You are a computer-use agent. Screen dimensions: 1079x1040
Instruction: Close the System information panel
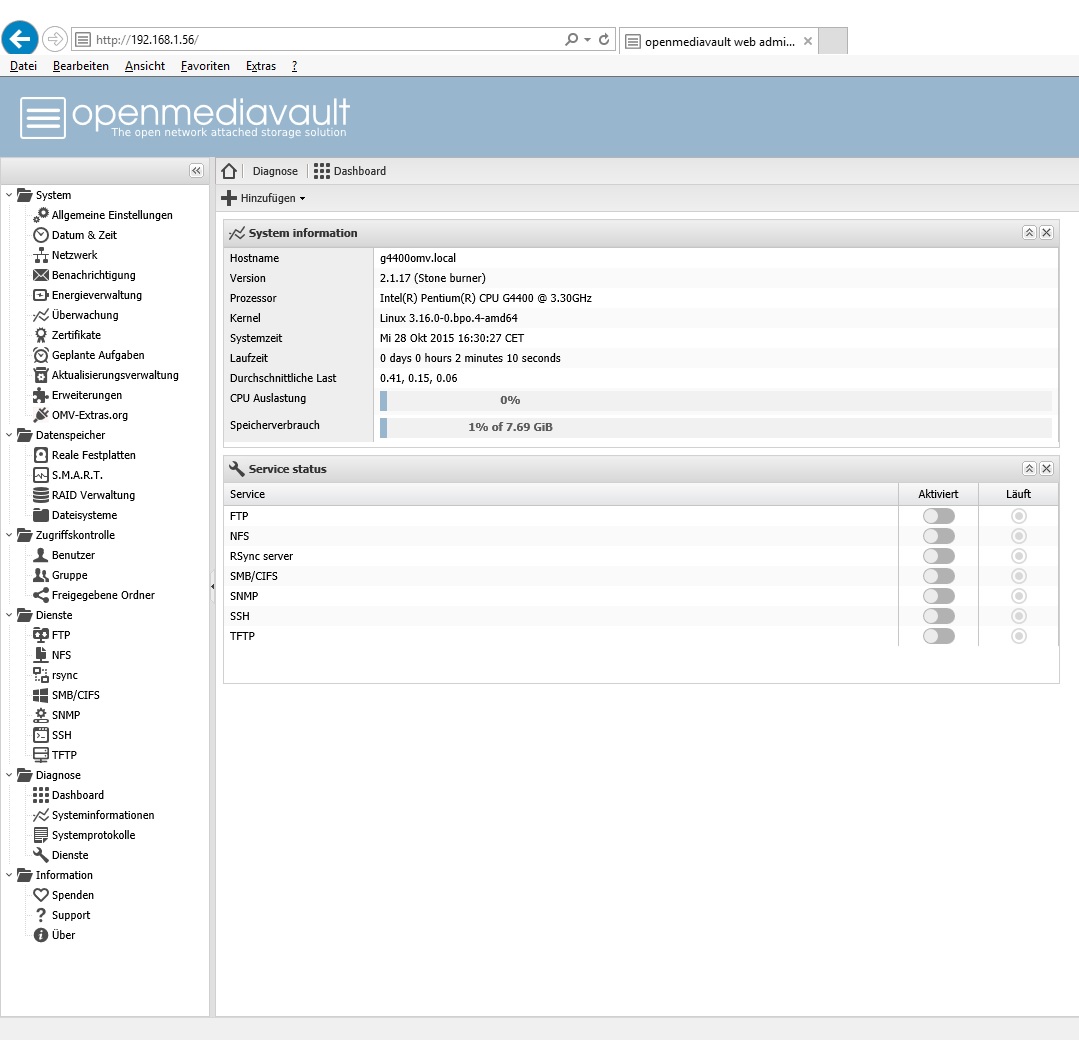(x=1046, y=233)
